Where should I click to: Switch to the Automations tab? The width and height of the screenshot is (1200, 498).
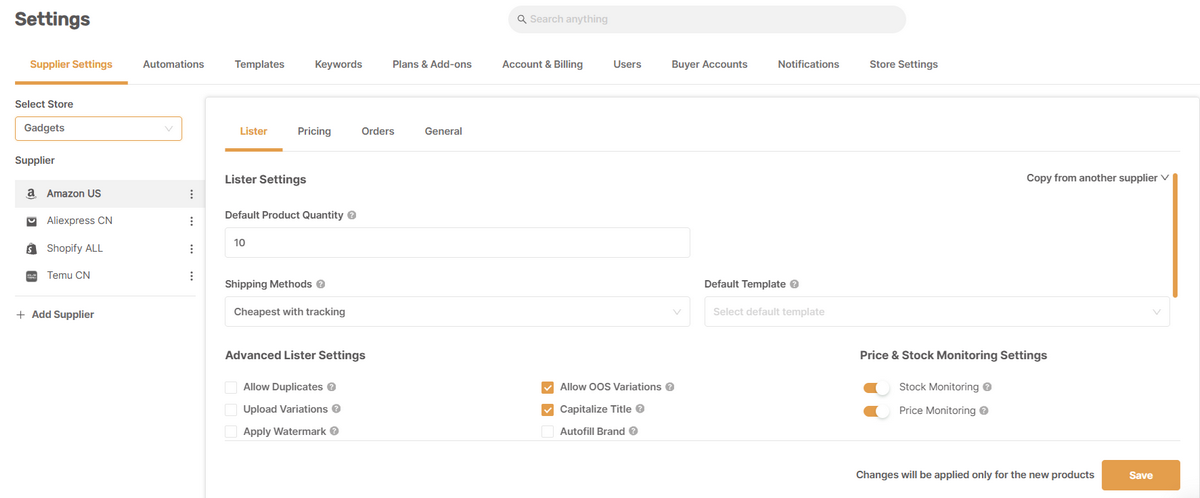(x=173, y=64)
